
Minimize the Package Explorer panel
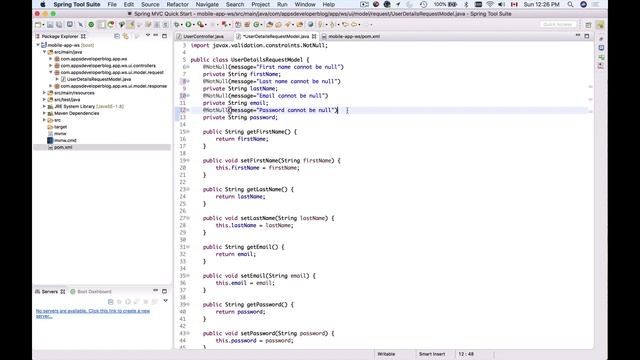[156, 36]
